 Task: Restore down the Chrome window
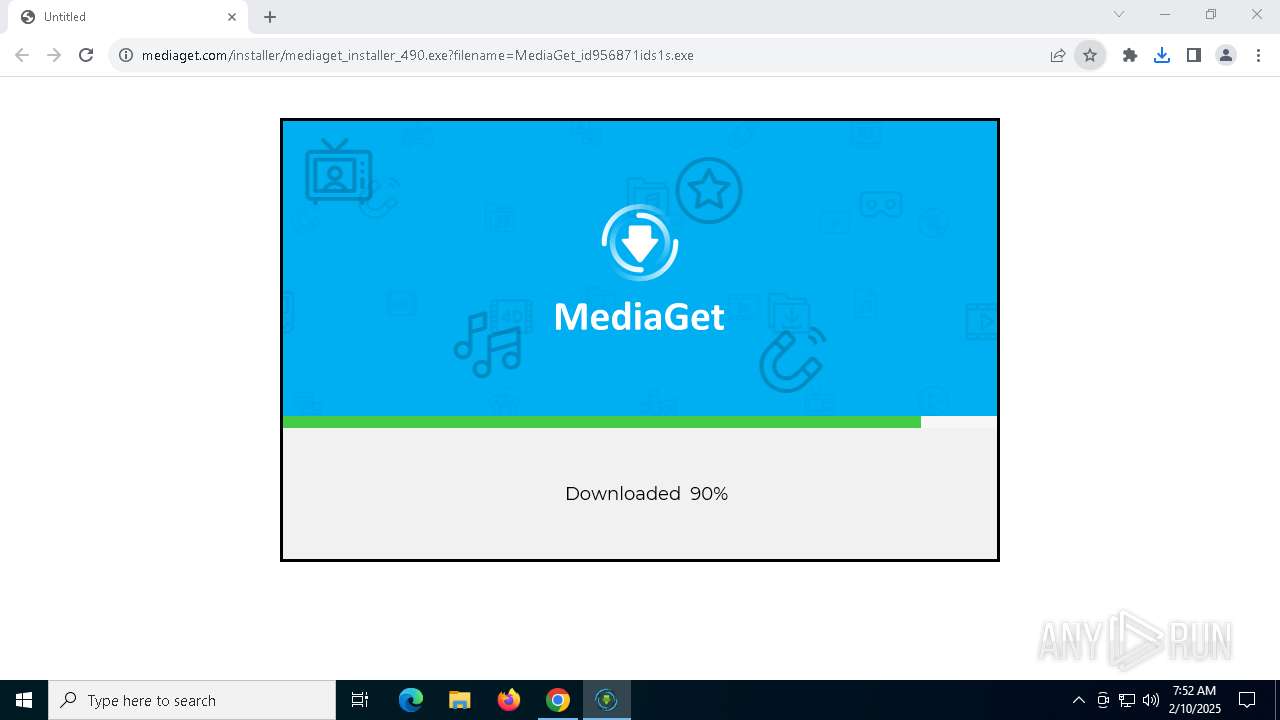(x=1211, y=14)
